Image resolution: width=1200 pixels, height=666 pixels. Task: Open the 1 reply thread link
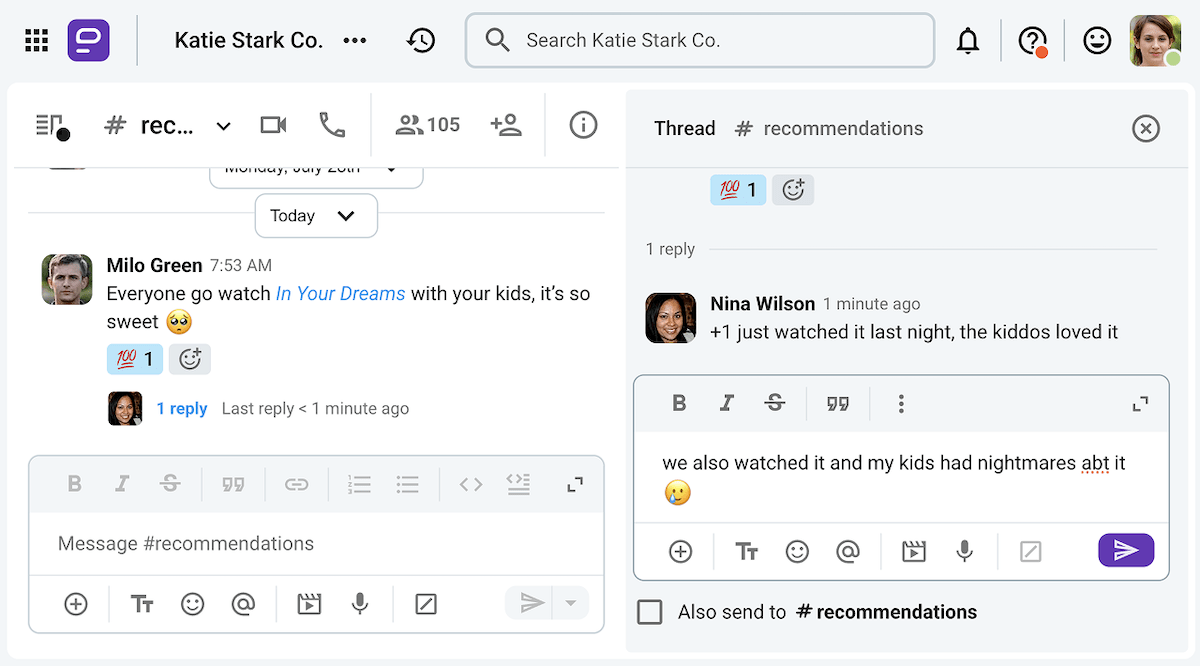point(182,408)
